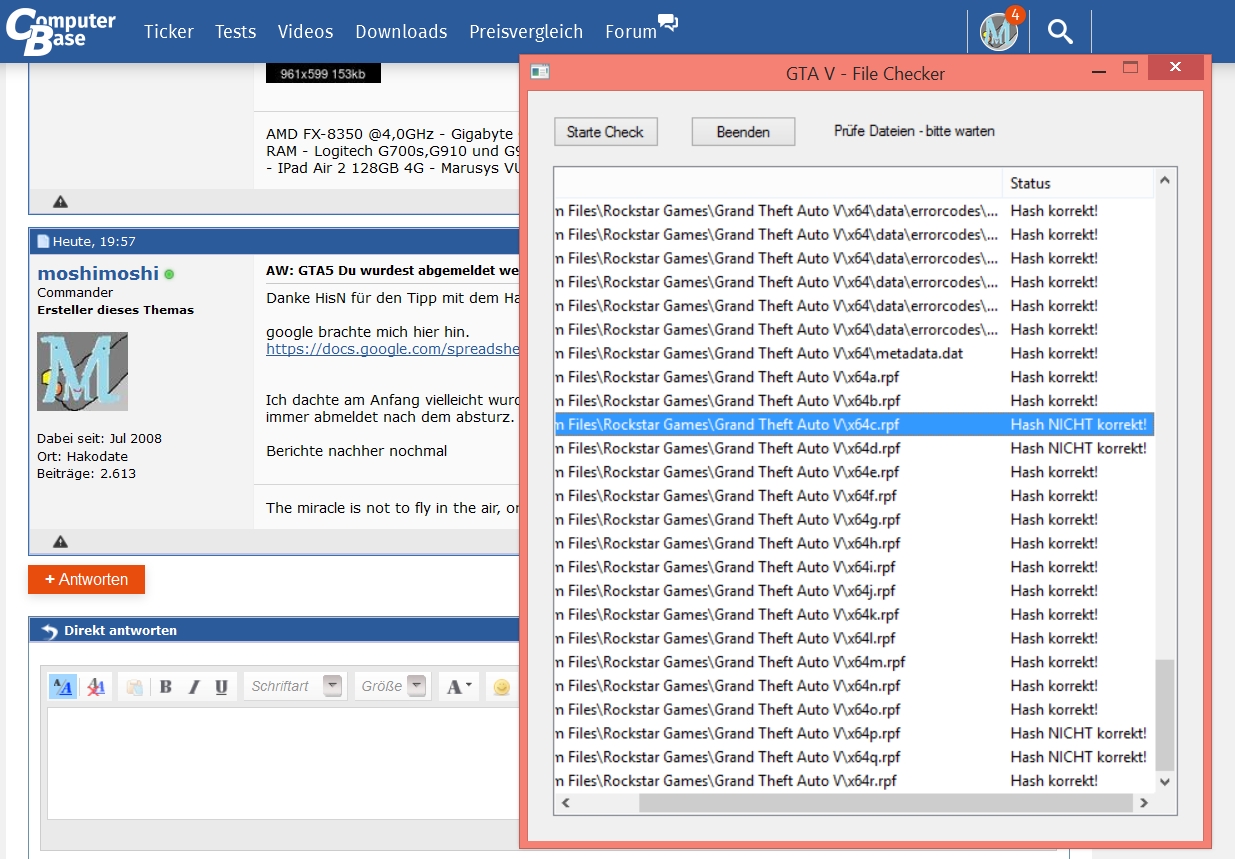
Task: Click moshimoshi's avatar image
Action: 82,371
